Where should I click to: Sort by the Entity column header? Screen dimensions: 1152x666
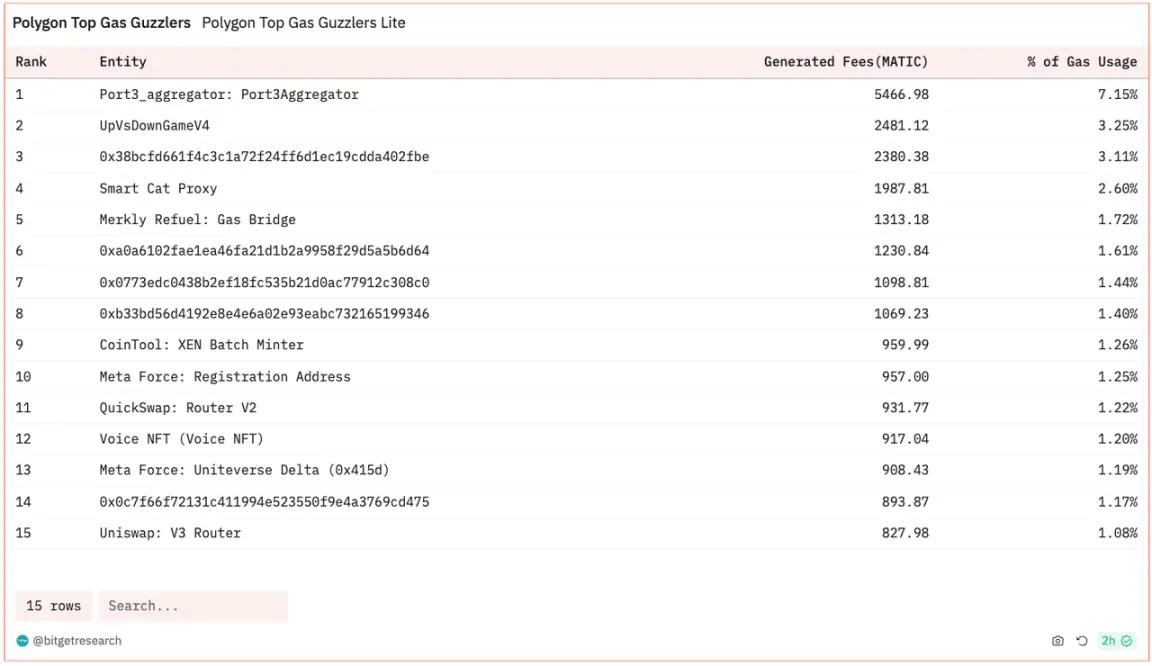123,62
